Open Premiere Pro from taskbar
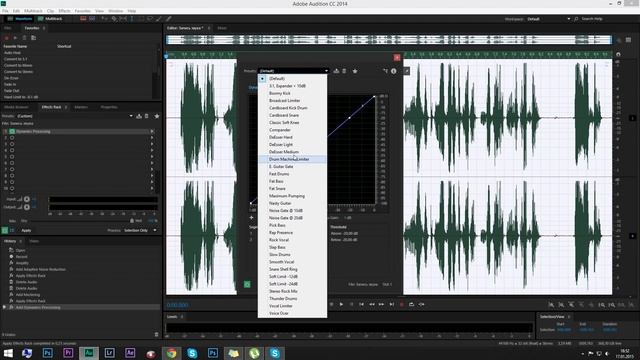640x360 pixels. tap(68, 353)
